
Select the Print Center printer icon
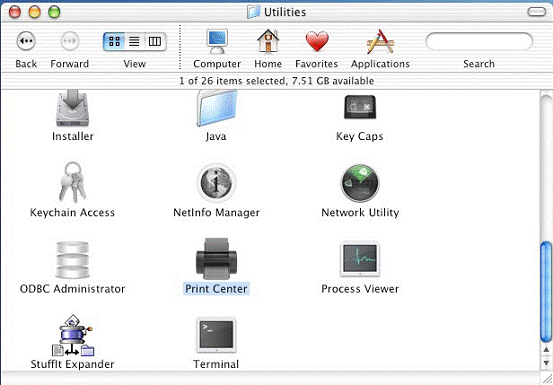pos(216,259)
